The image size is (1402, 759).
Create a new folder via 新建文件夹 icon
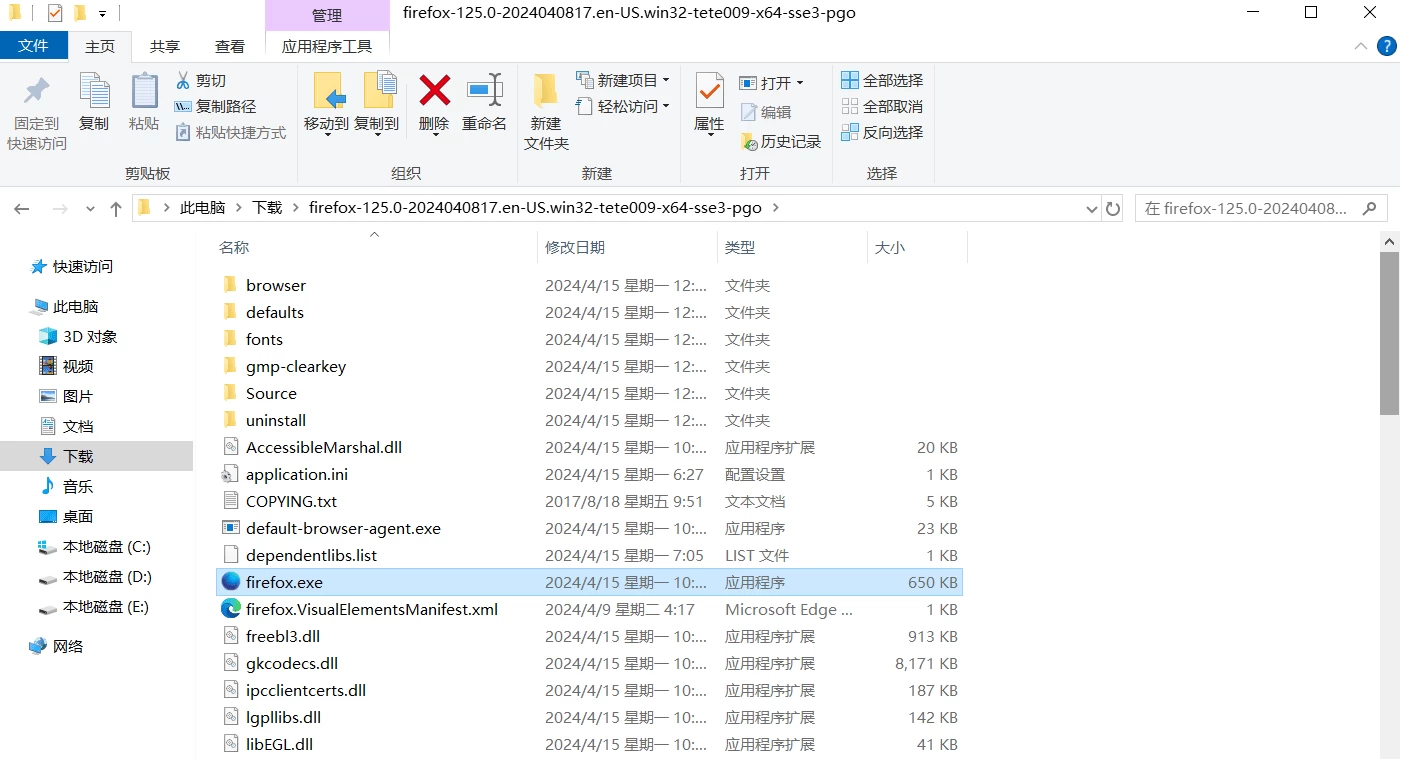coord(544,110)
